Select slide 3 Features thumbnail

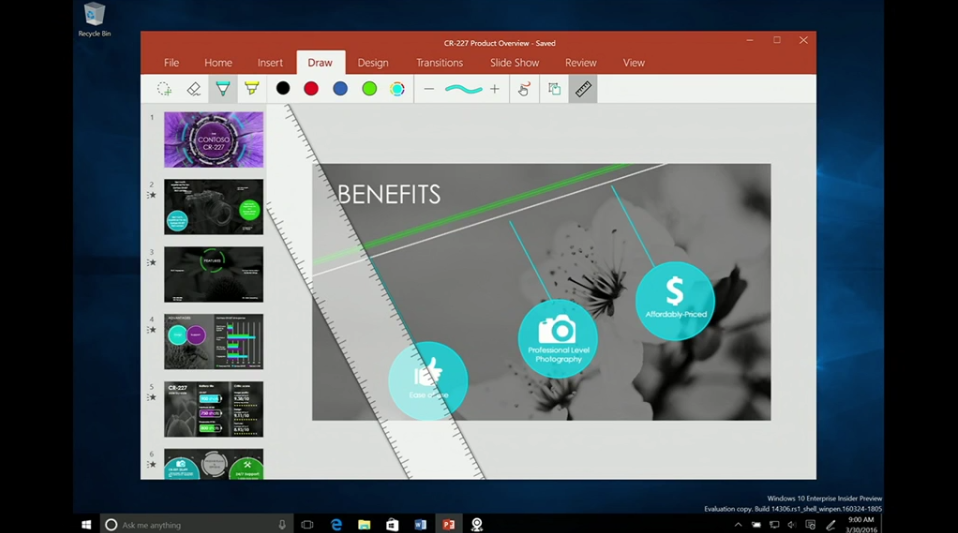click(213, 274)
